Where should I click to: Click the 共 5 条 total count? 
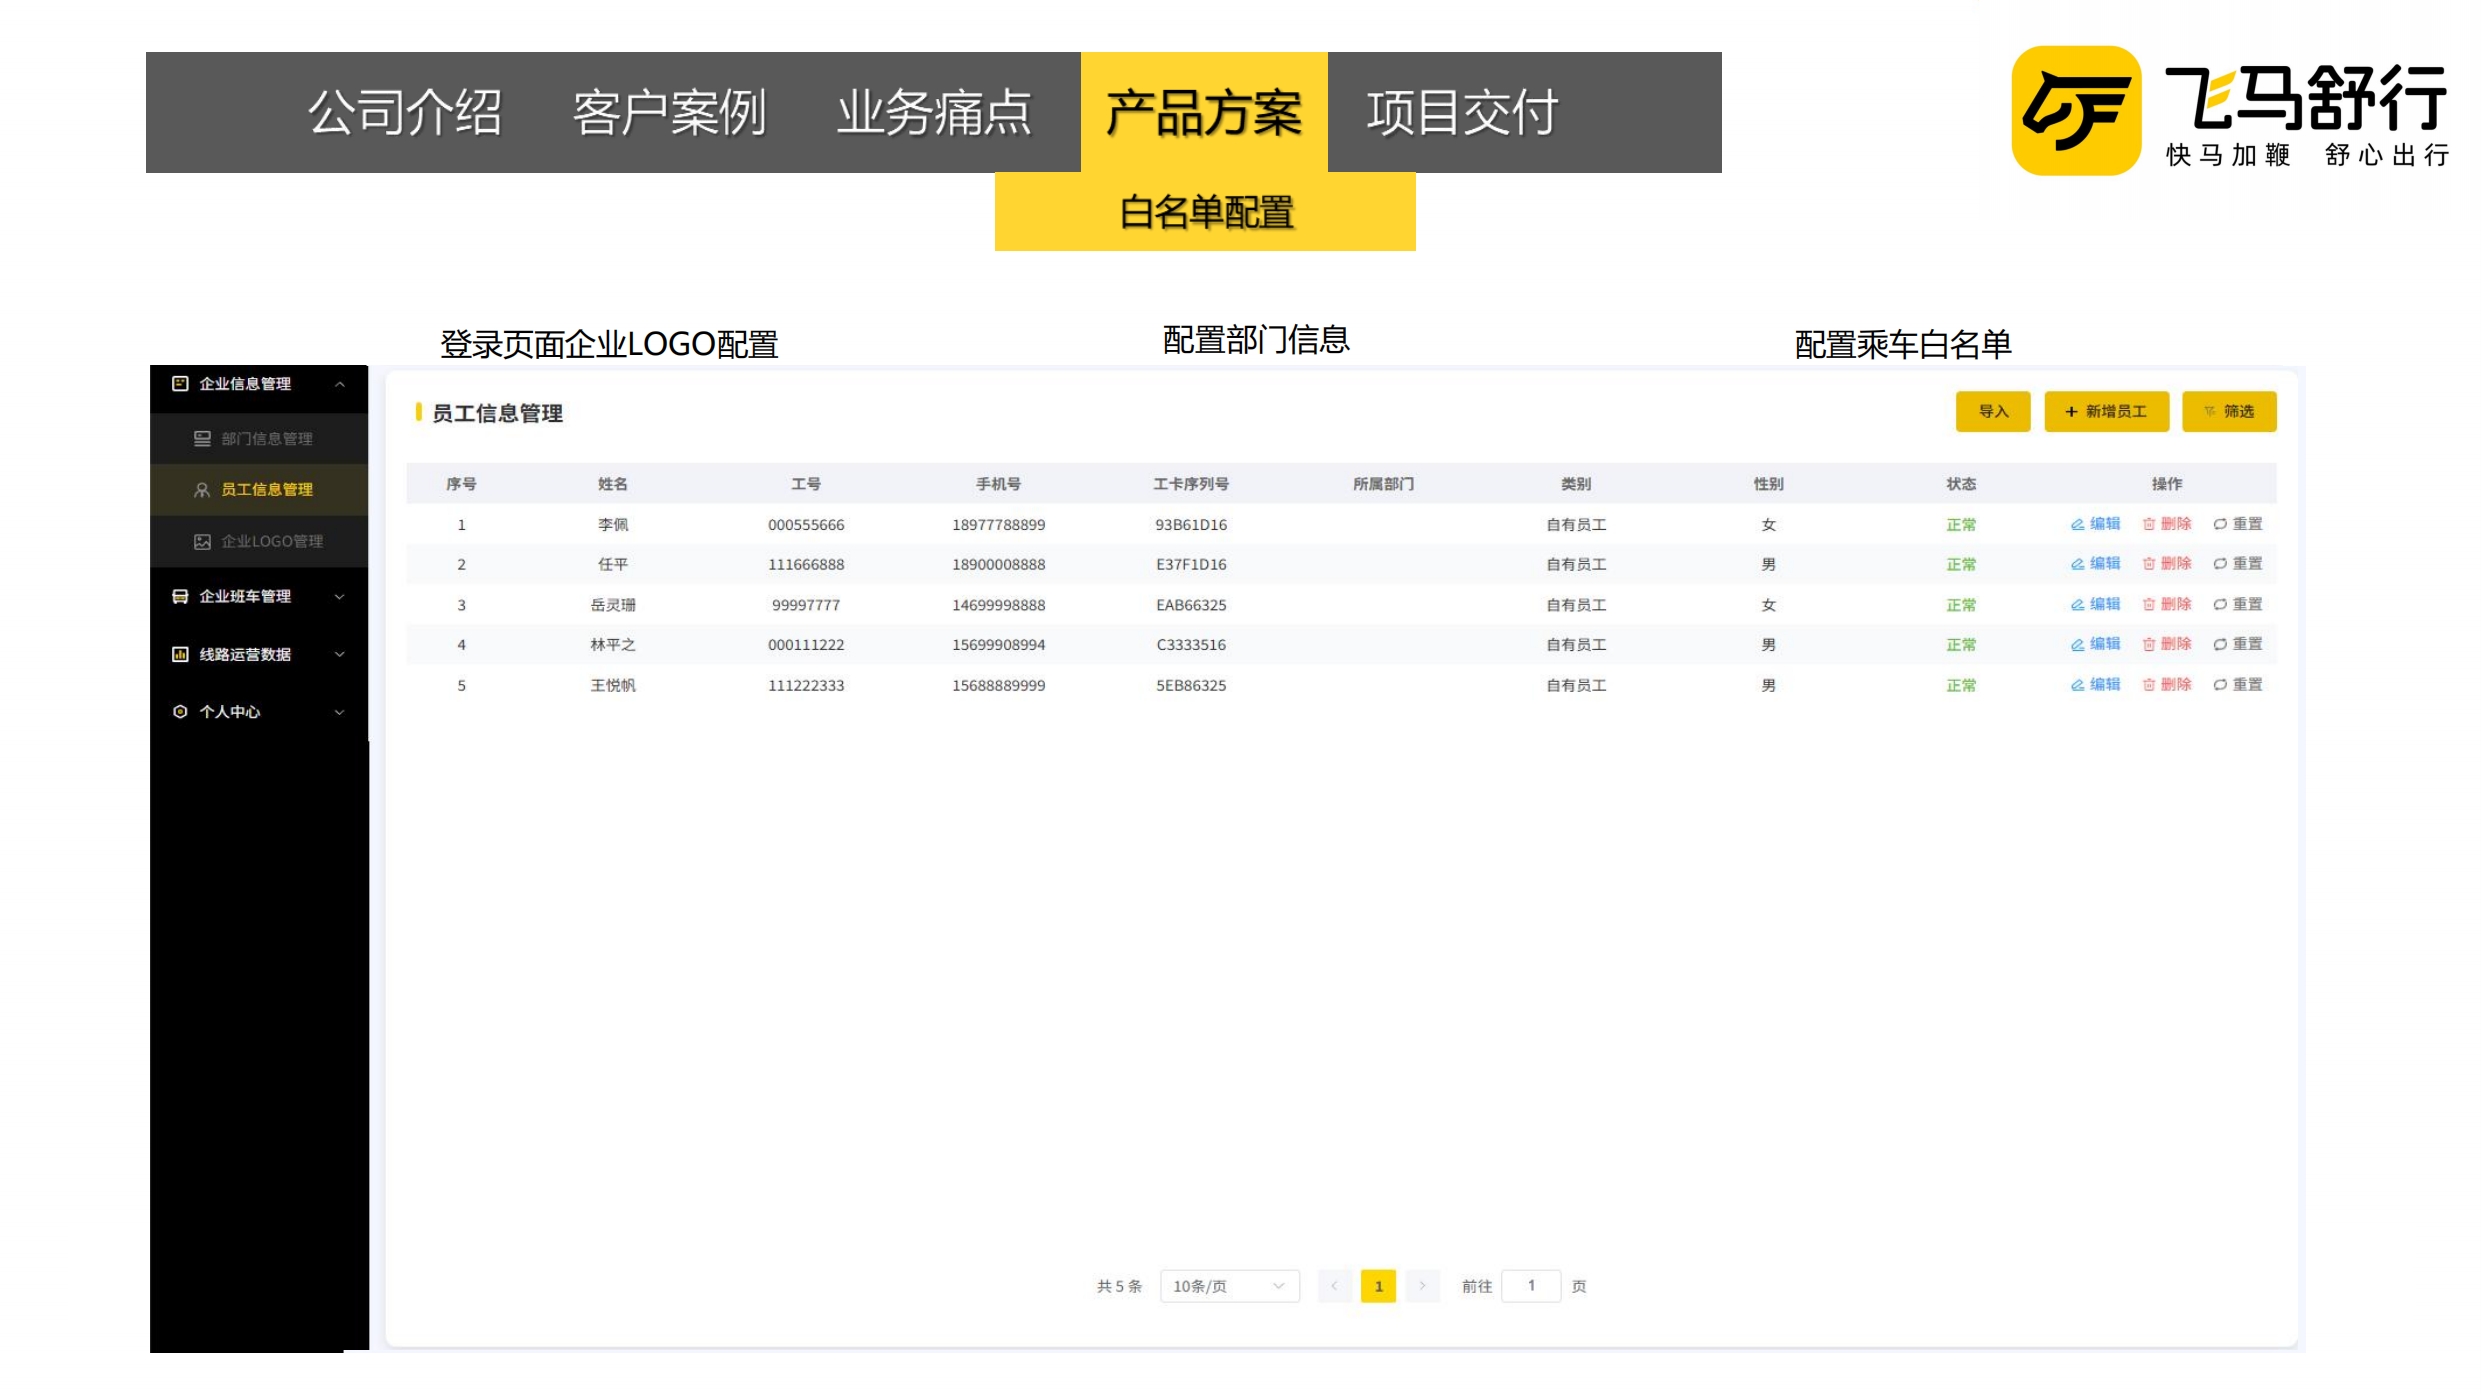click(1119, 1287)
